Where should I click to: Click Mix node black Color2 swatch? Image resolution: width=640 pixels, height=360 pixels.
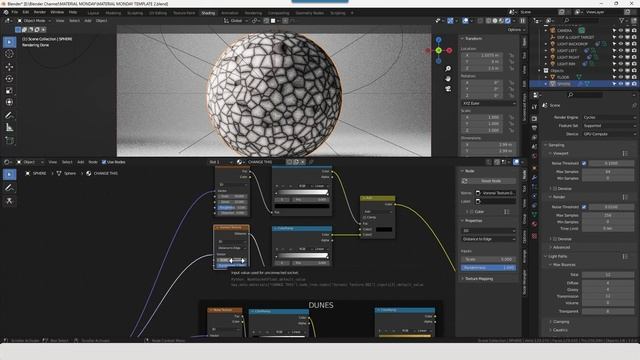(x=384, y=229)
